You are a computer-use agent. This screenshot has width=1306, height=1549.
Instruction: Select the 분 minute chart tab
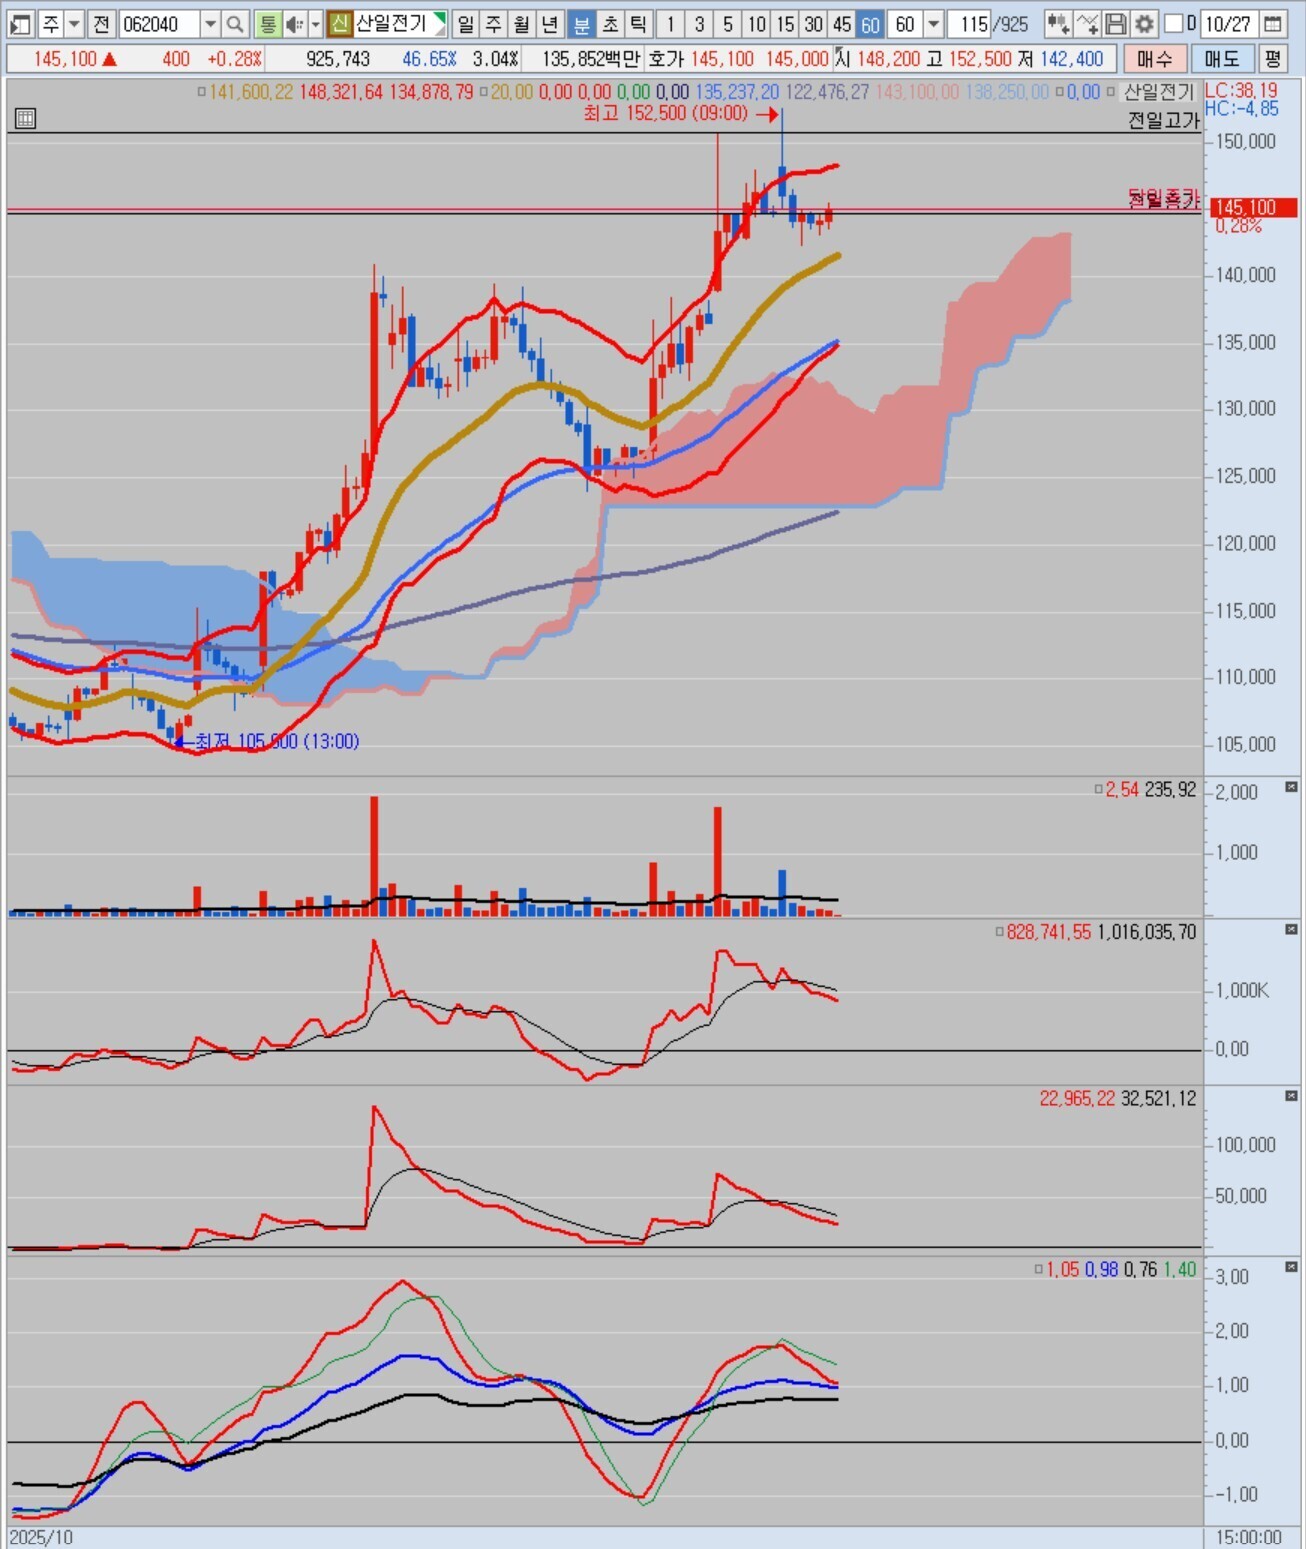click(x=581, y=23)
